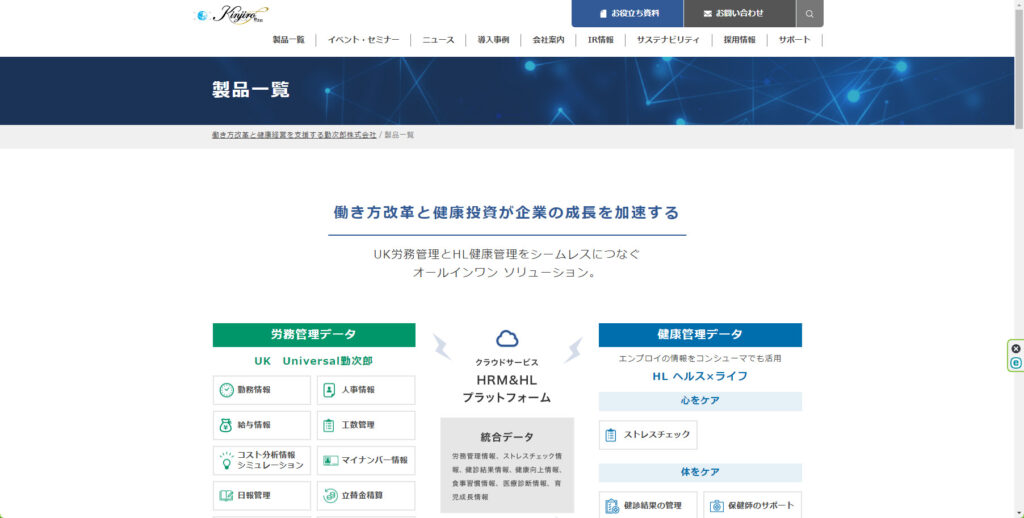Open 導入事例 from the navigation bar
Screen dimensions: 1024x518
493,40
